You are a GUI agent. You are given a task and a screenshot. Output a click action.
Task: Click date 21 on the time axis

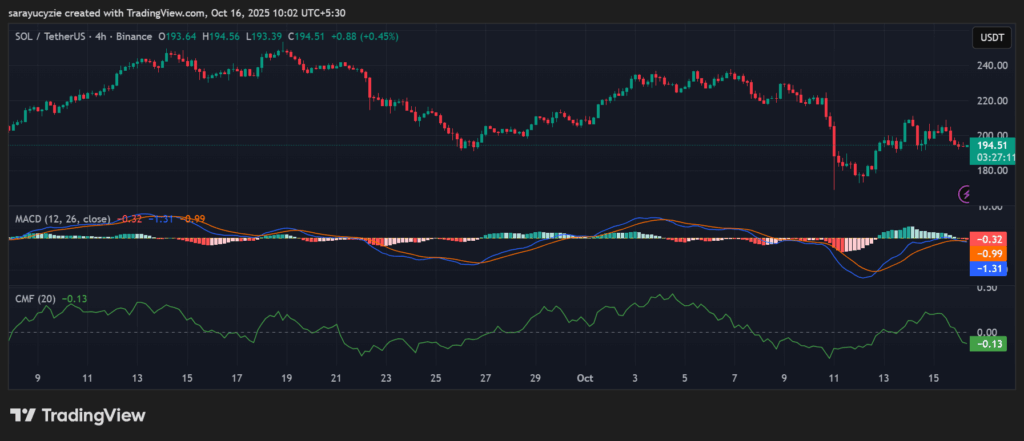pos(336,379)
